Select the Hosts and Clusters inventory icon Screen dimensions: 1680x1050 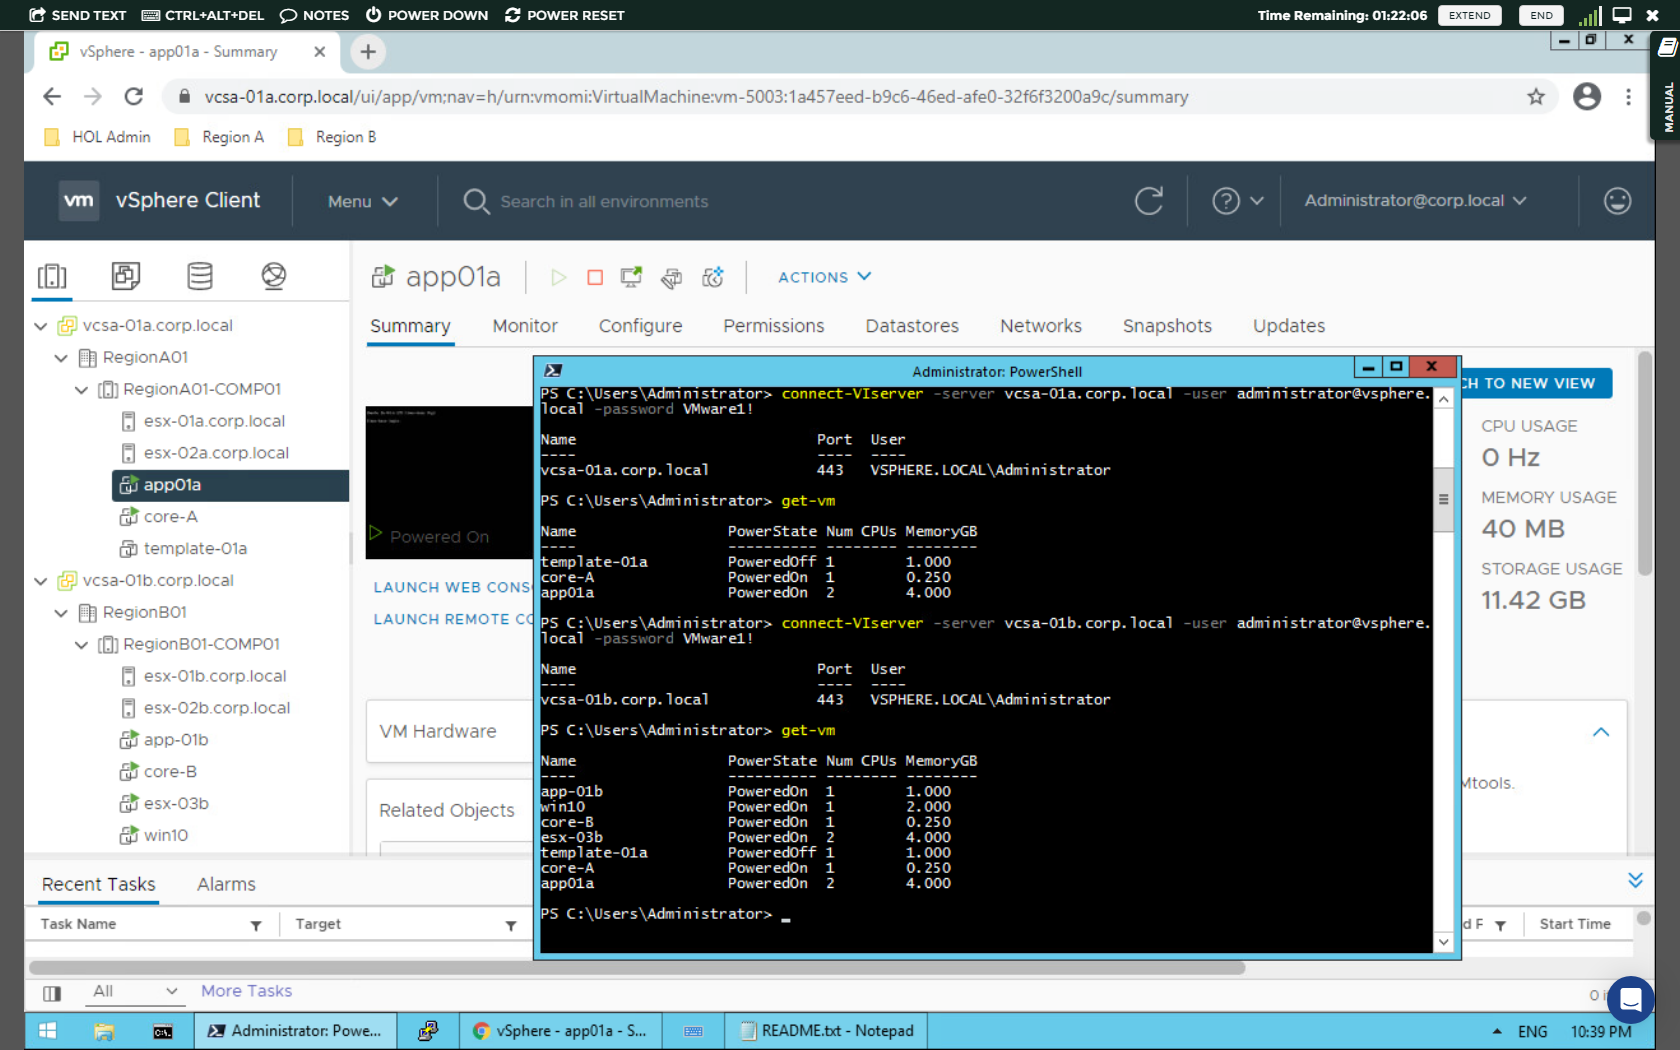coord(52,275)
